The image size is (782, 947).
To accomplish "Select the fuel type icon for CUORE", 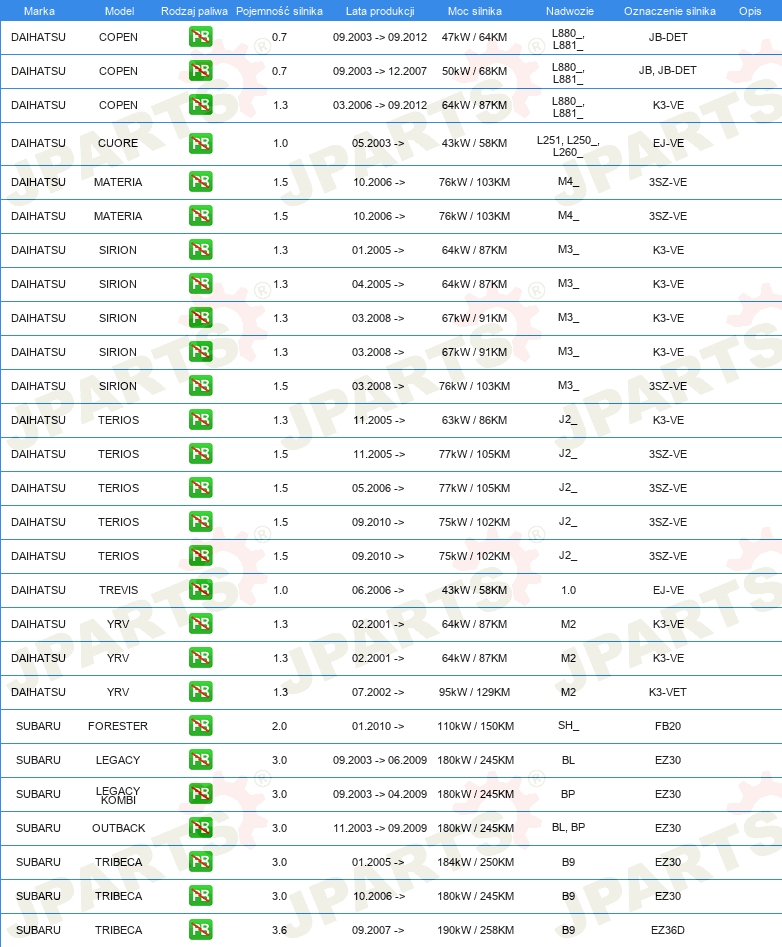I will coord(200,143).
